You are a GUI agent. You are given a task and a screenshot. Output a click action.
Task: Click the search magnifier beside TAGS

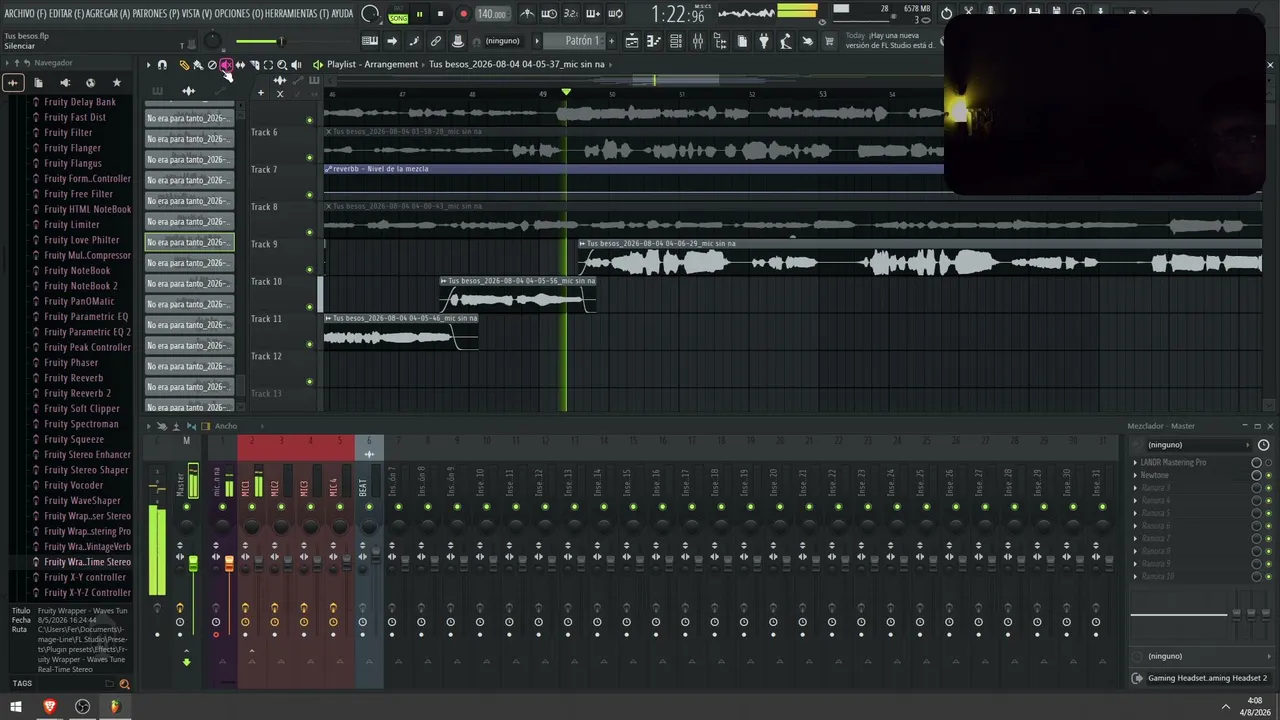pos(125,684)
